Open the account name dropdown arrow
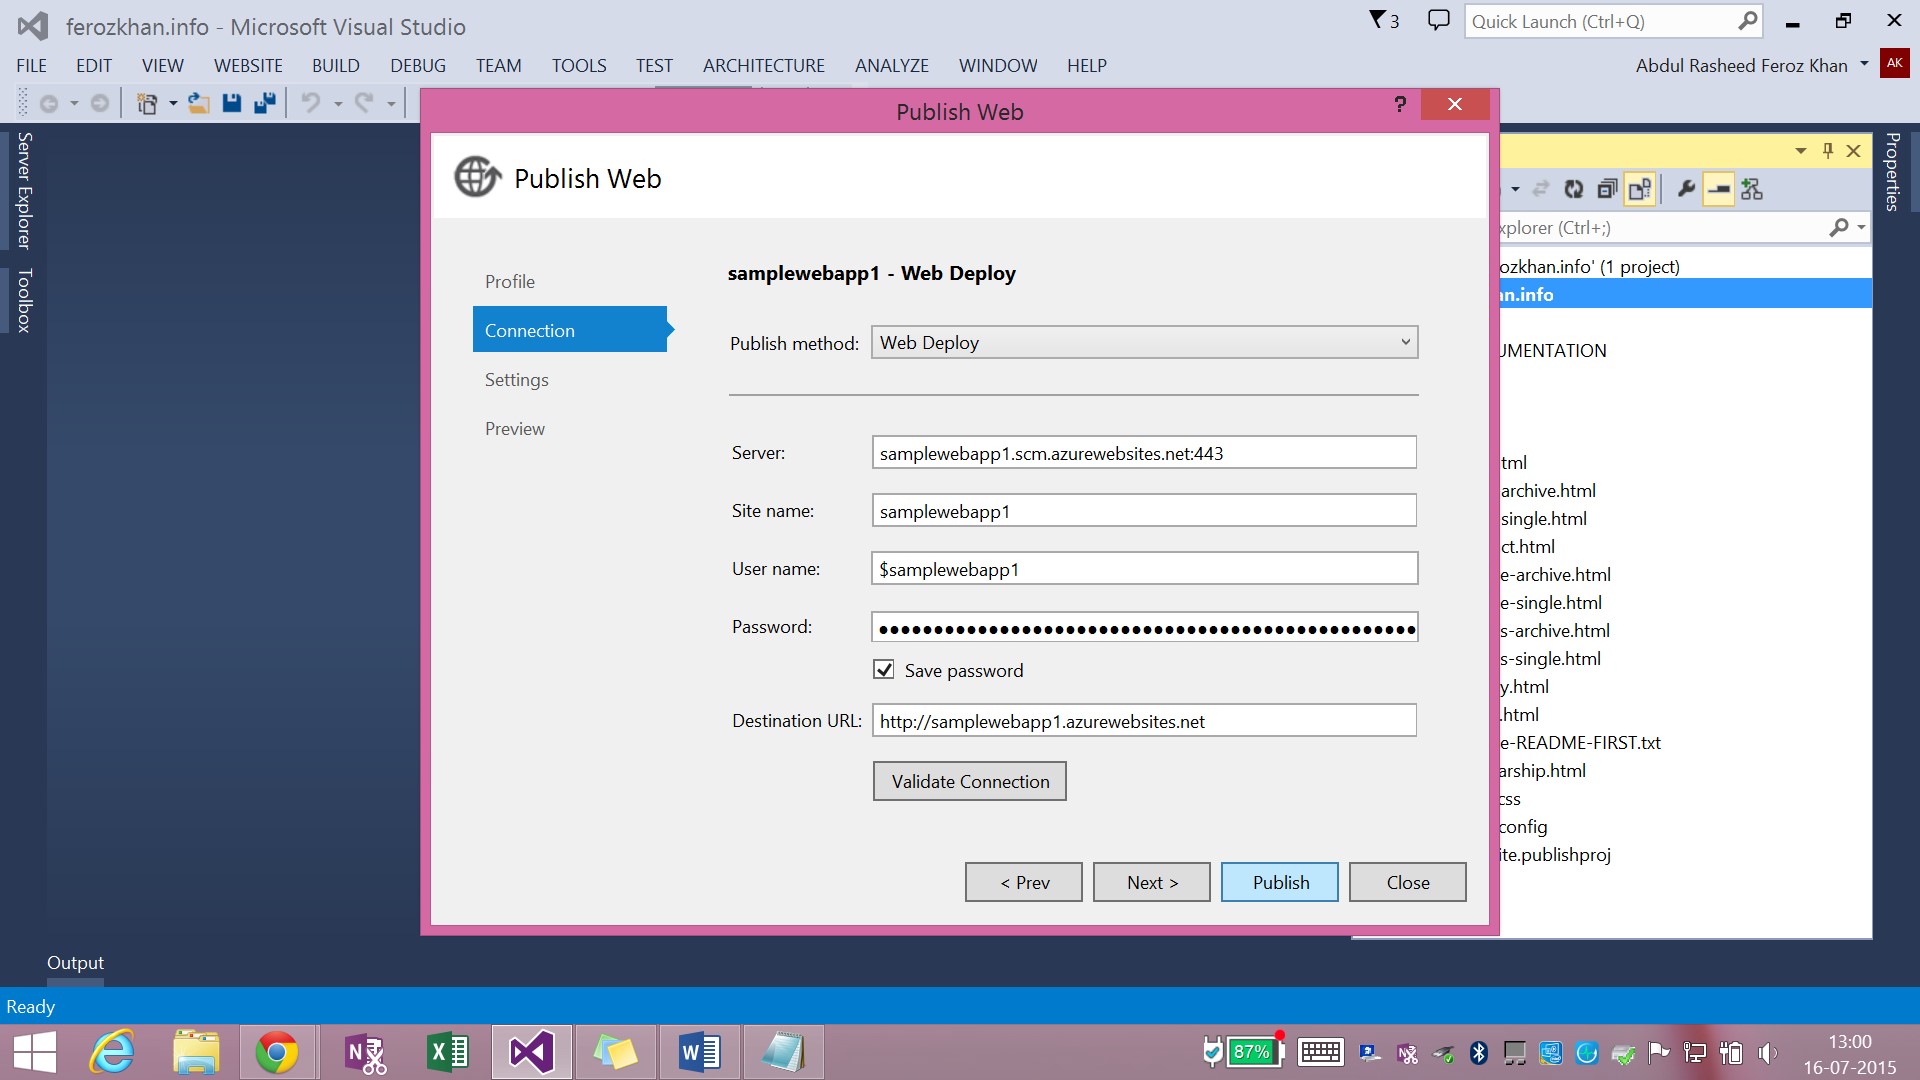The height and width of the screenshot is (1080, 1920). (x=1864, y=64)
